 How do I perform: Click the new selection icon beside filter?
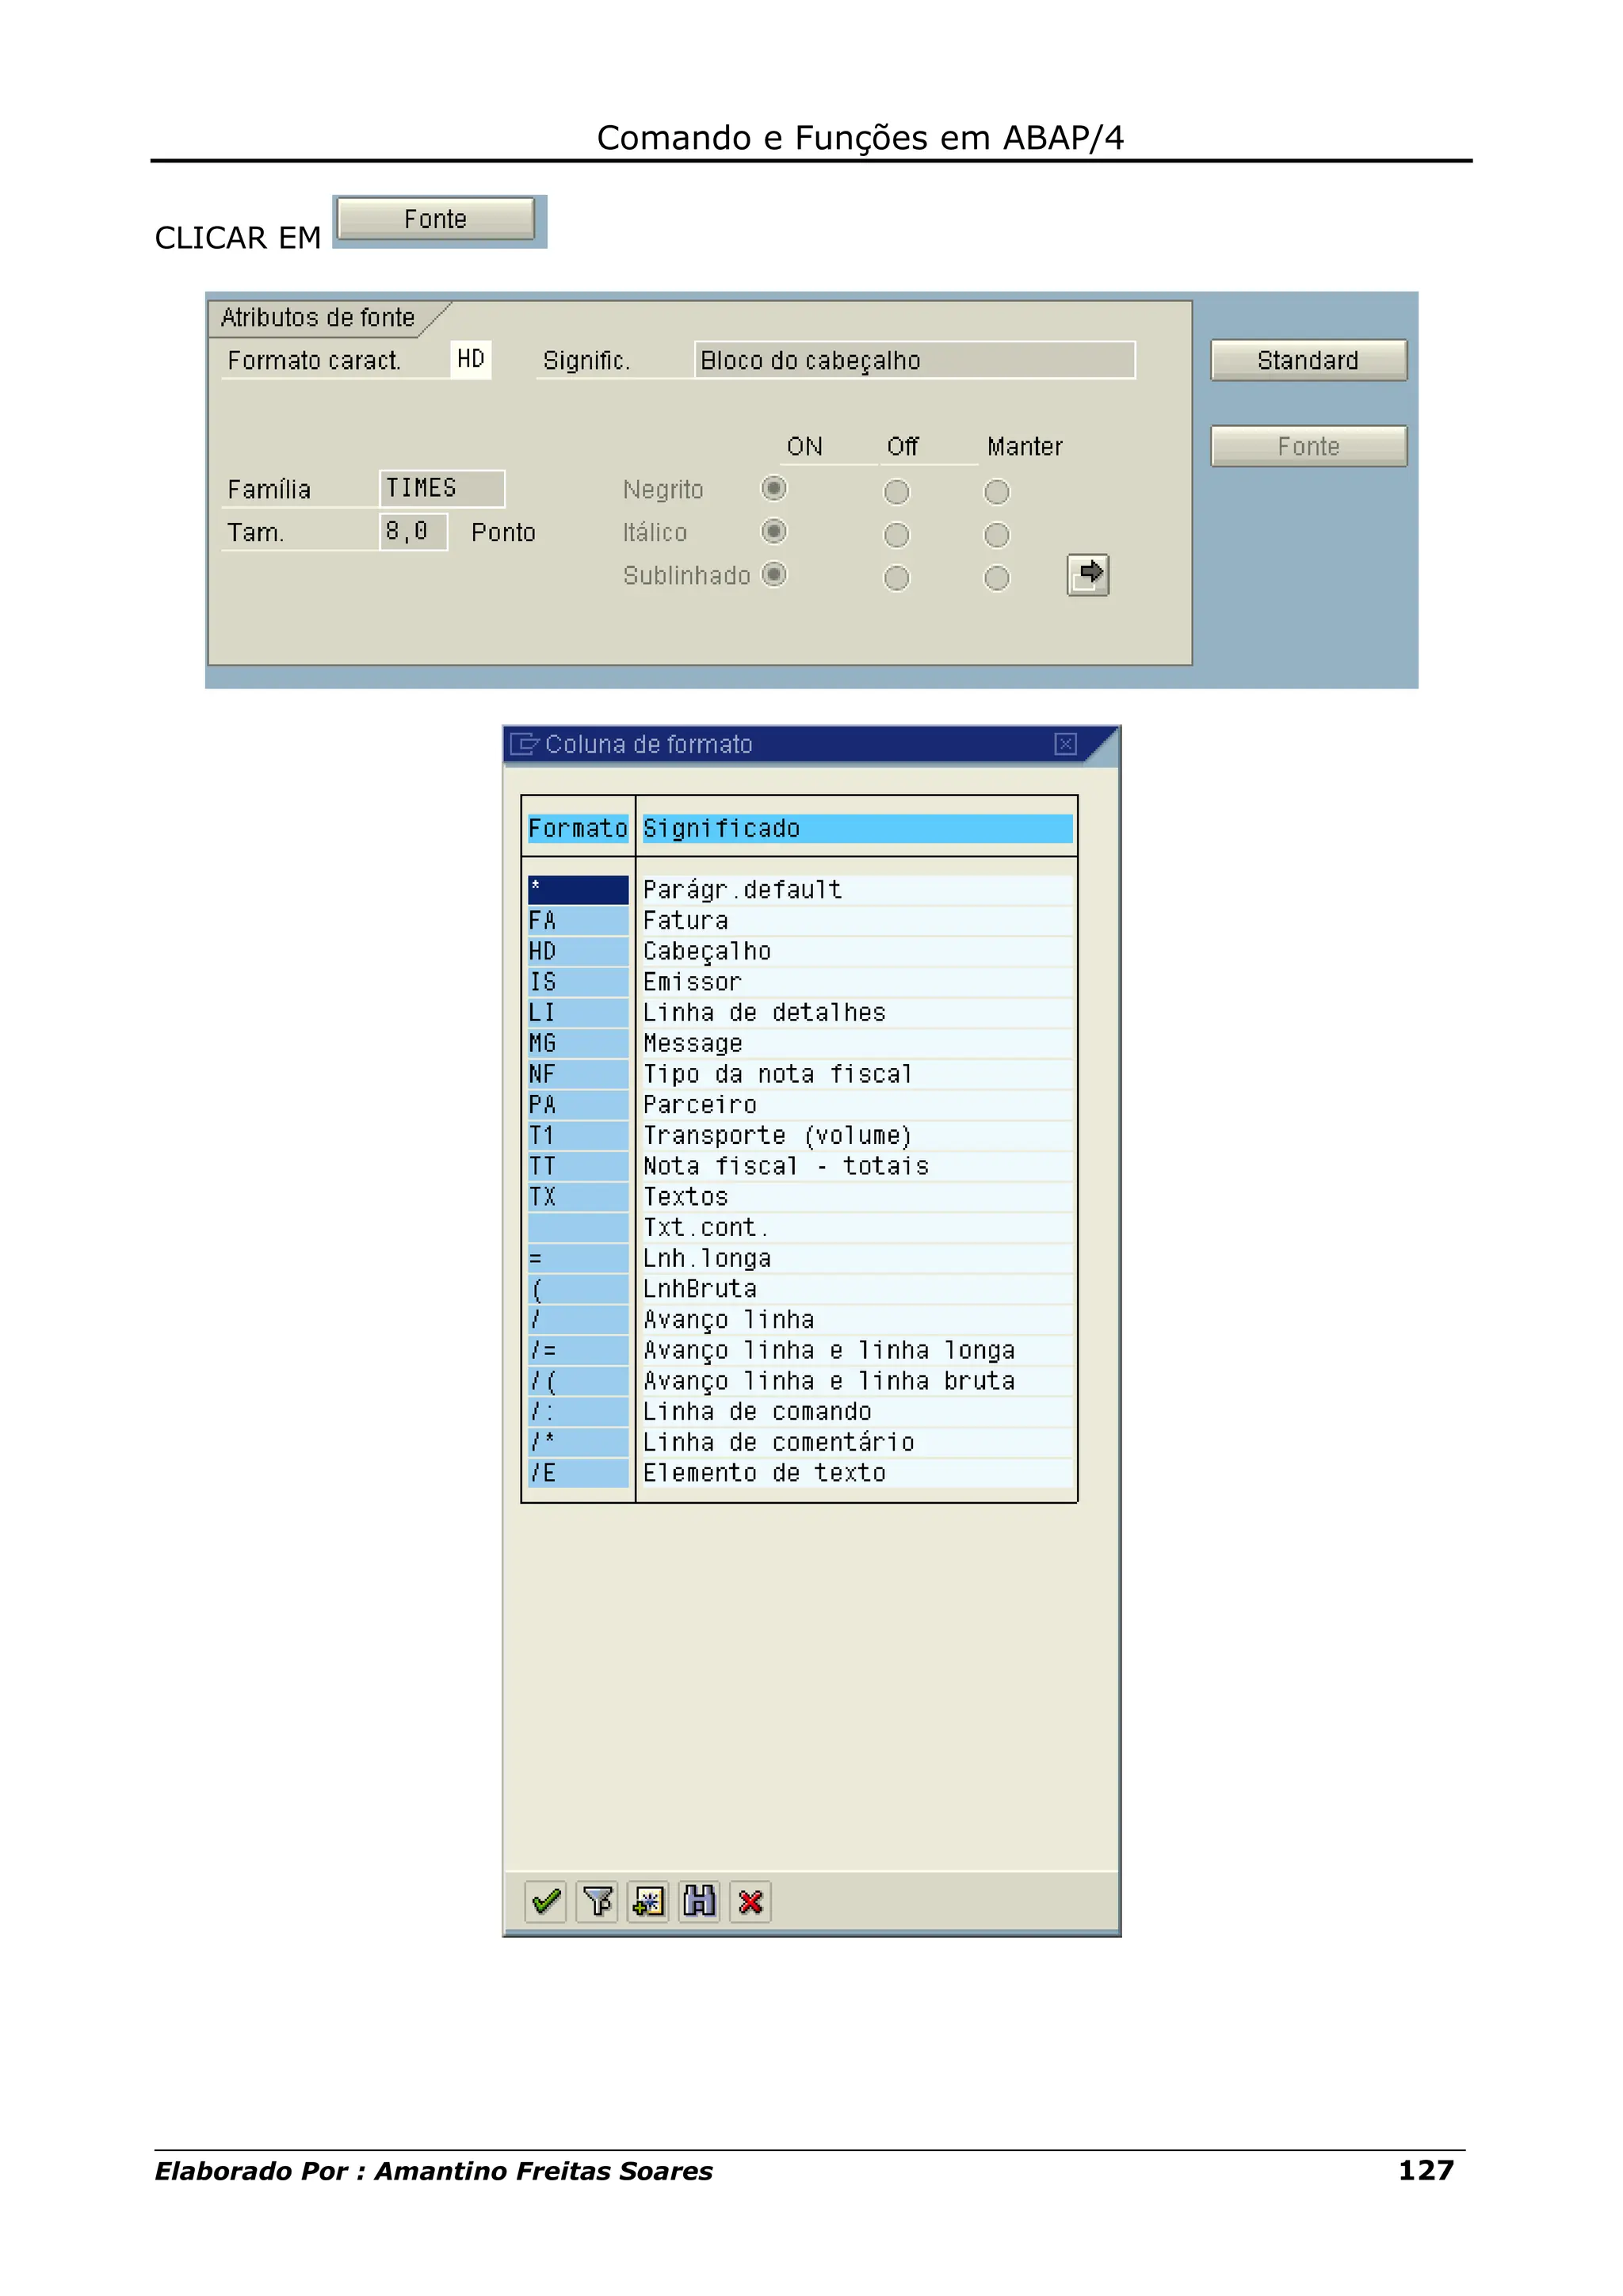(x=648, y=1901)
